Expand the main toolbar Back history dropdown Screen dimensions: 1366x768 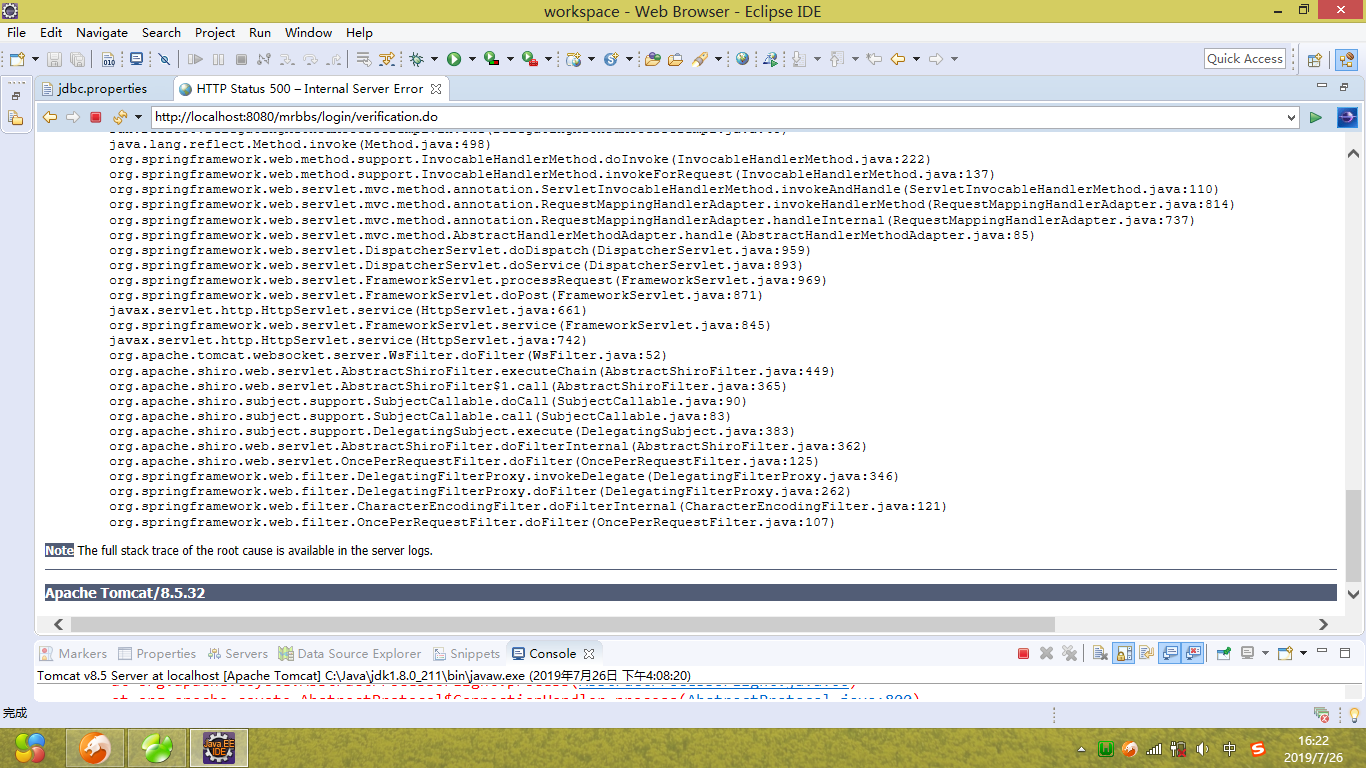click(916, 59)
